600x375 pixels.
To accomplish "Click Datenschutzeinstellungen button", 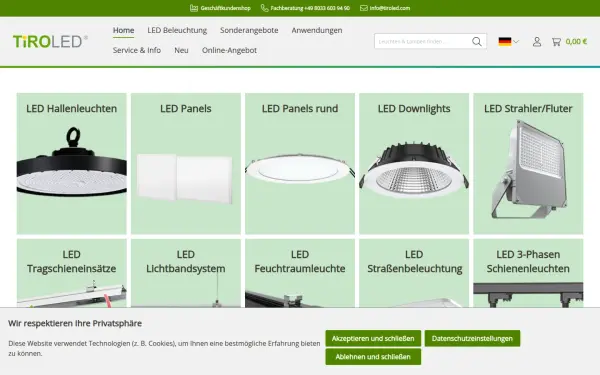I will (472, 339).
